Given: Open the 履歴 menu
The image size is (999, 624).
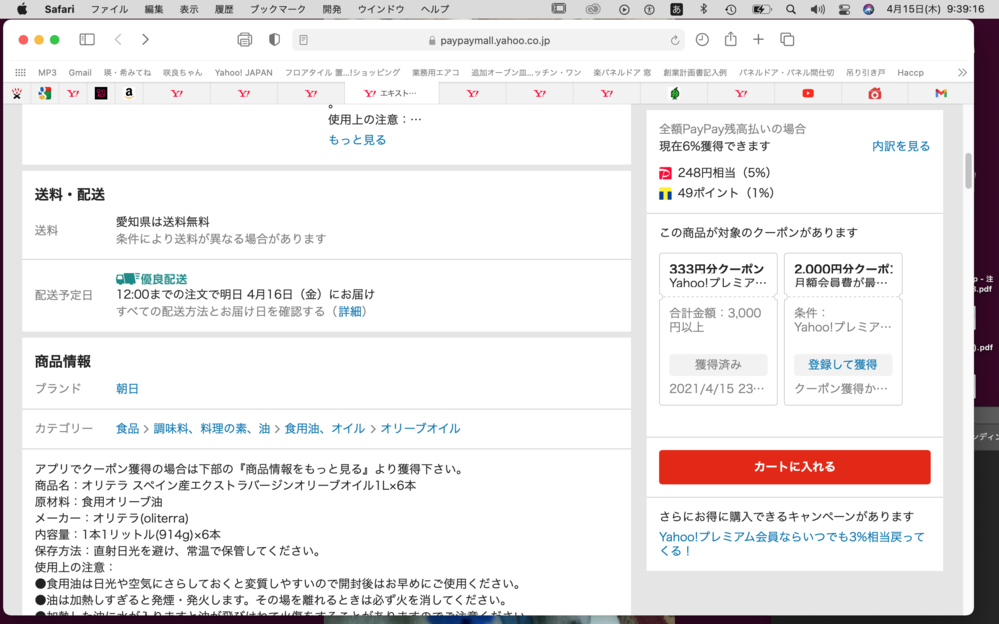Looking at the screenshot, I should (x=224, y=9).
